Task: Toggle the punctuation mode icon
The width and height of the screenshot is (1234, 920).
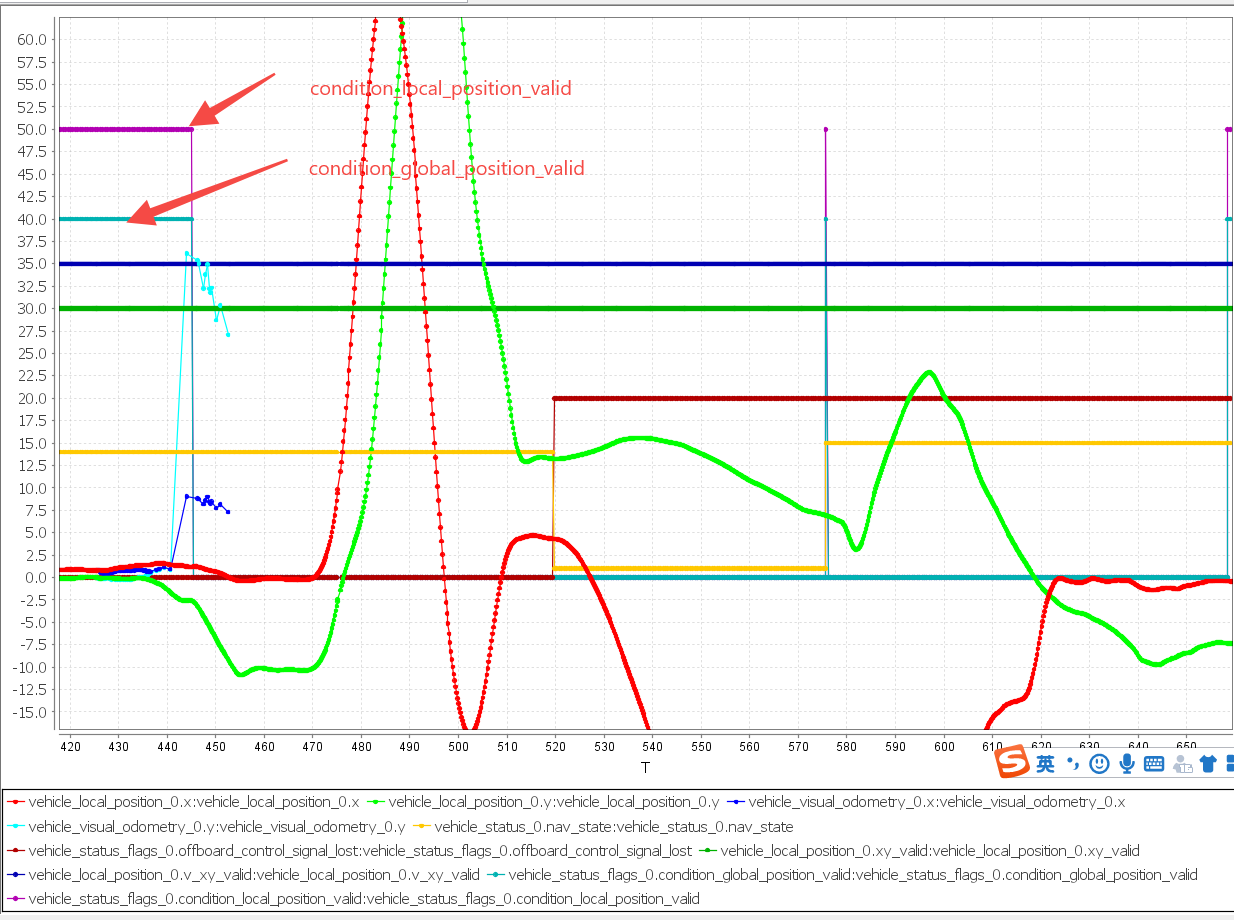Action: point(1073,763)
